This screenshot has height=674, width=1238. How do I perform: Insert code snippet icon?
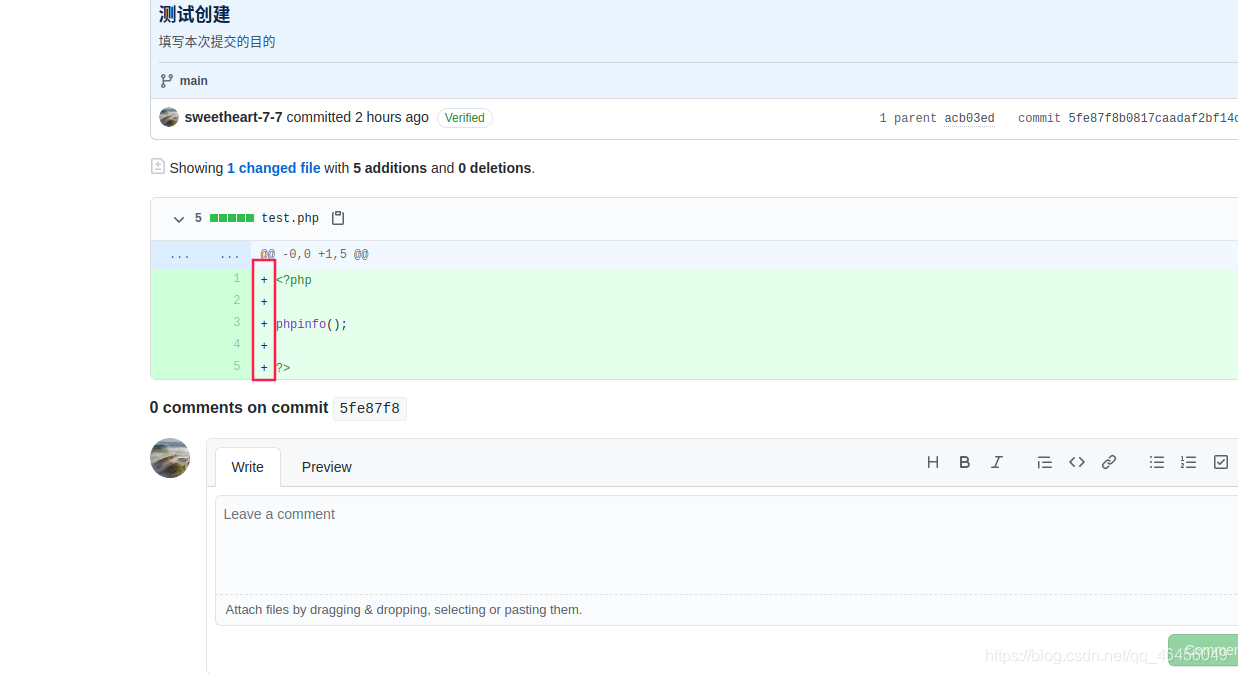tap(1077, 462)
